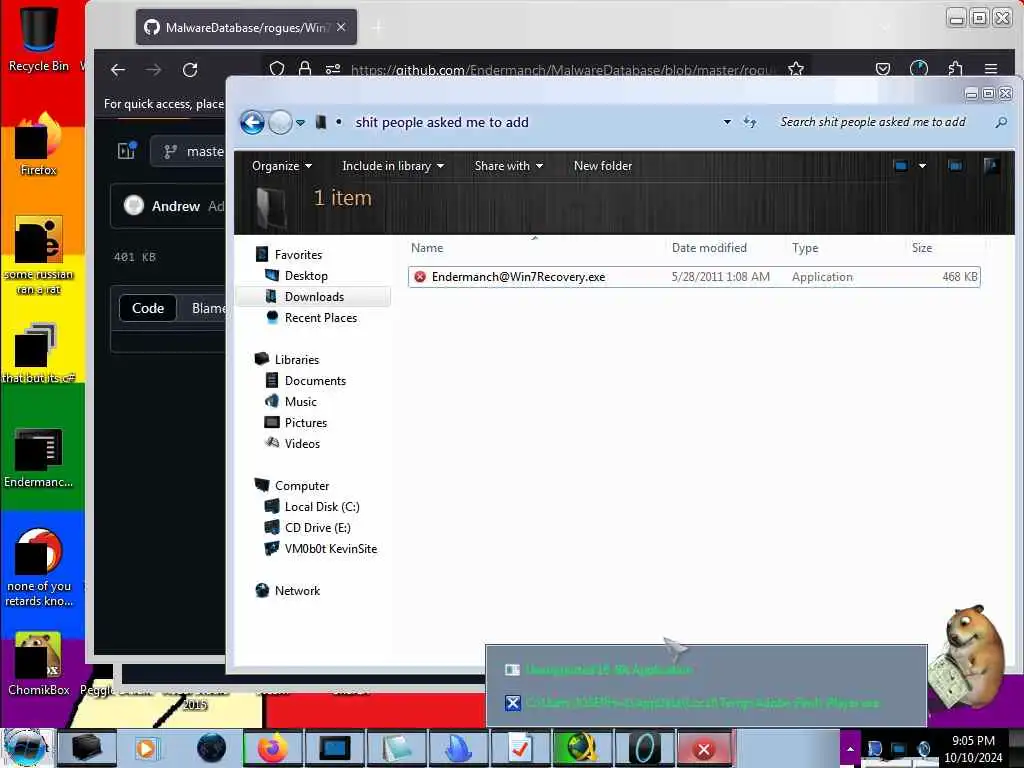This screenshot has width=1024, height=768.
Task: Click the Explorer search magnifier icon
Action: point(1000,122)
